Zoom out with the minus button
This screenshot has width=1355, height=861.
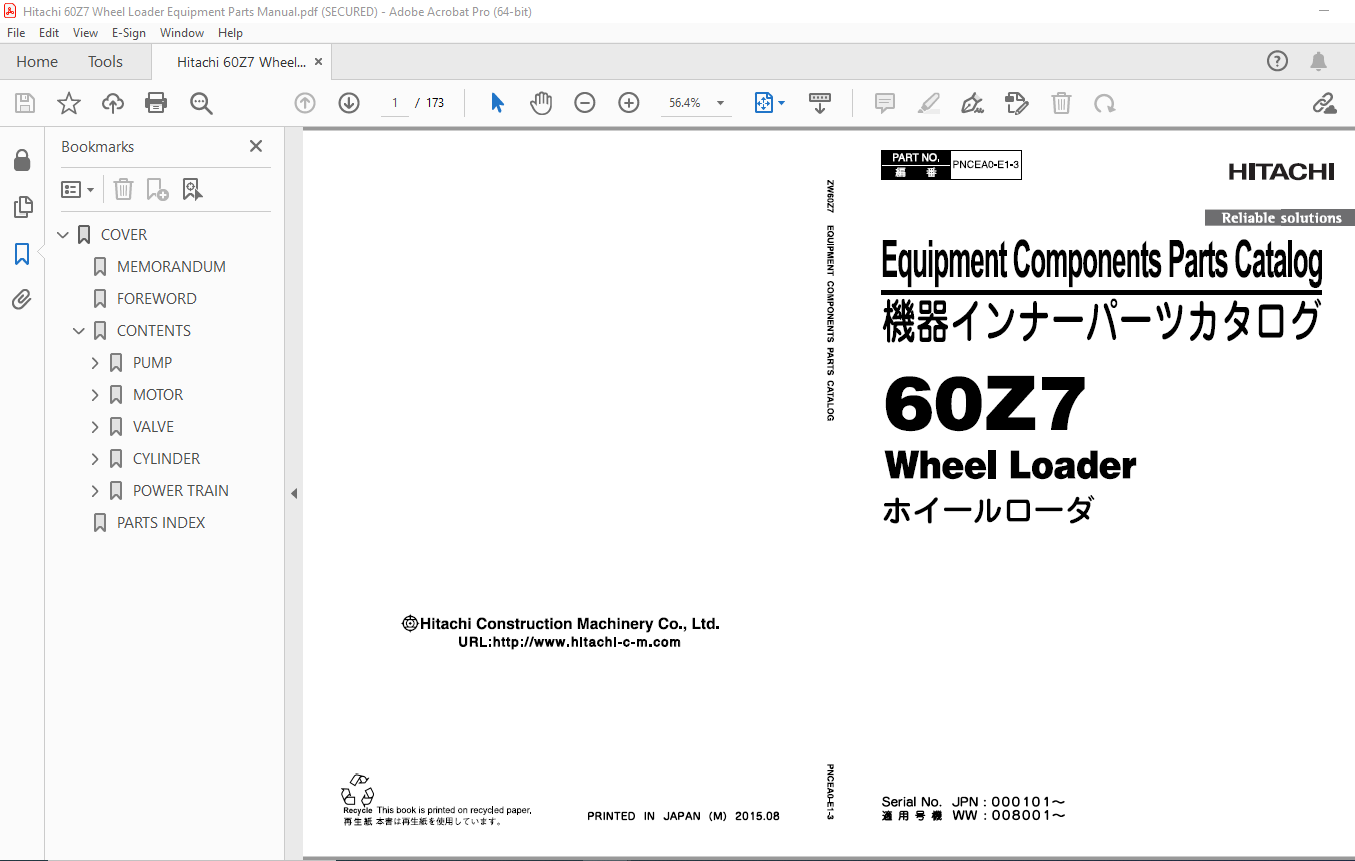[585, 103]
